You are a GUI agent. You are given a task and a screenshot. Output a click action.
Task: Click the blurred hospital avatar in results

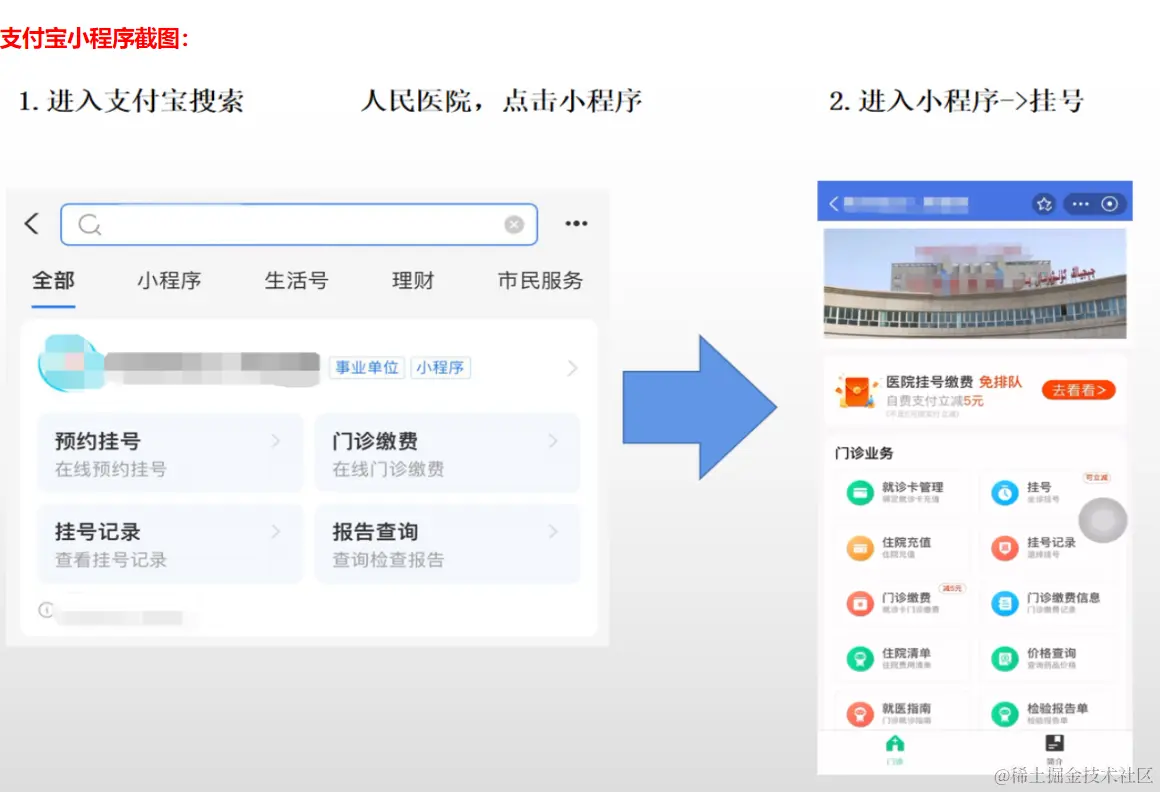coord(71,363)
